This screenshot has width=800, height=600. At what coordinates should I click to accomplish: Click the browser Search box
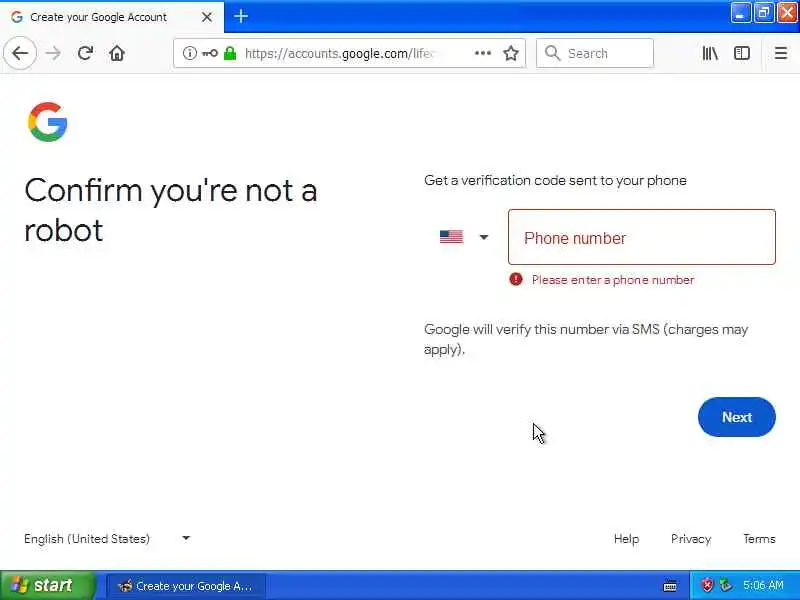[595, 53]
